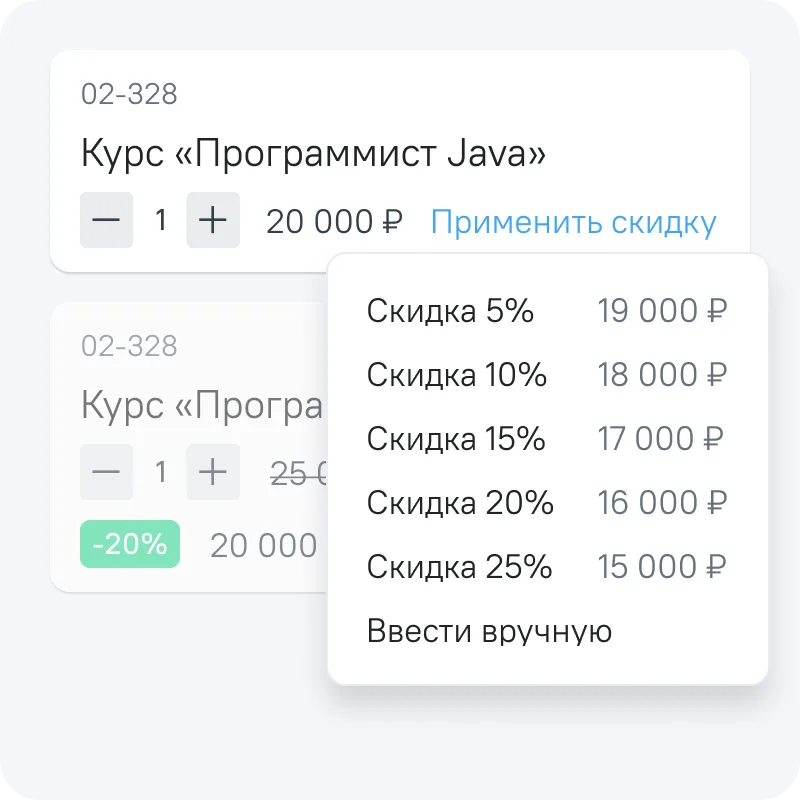This screenshot has height=800, width=800.
Task: Click minus button on first course card
Action: [x=107, y=220]
